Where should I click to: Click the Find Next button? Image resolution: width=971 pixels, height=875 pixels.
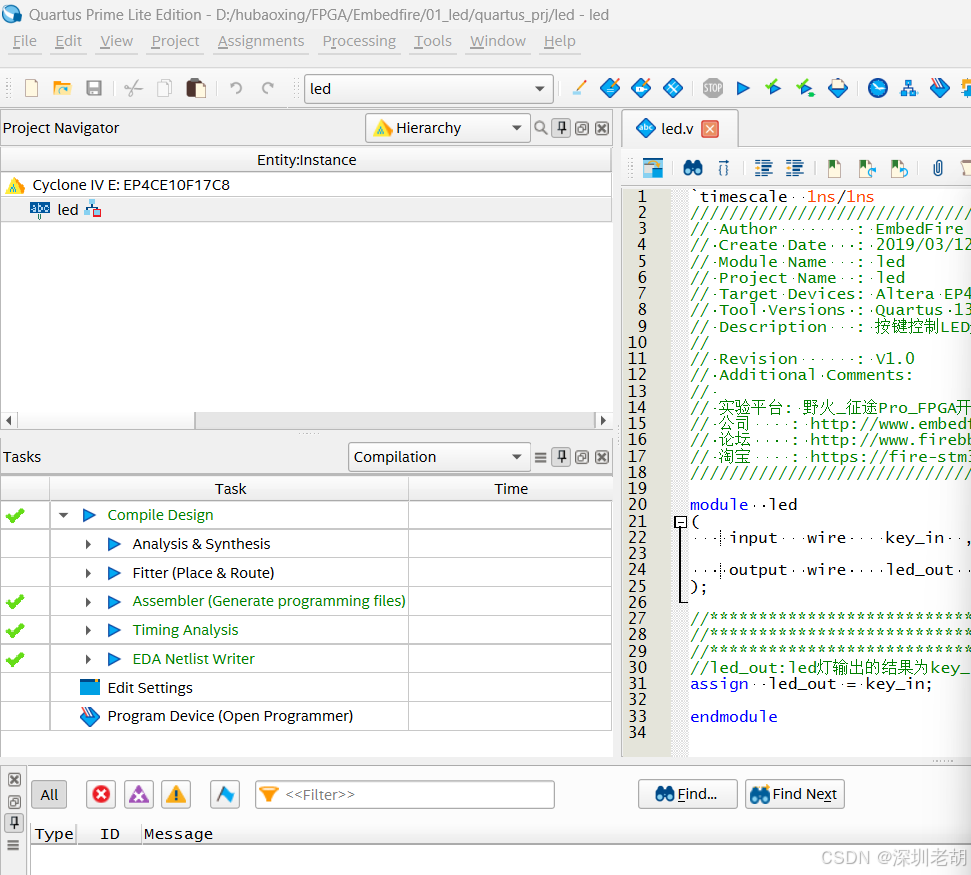795,794
